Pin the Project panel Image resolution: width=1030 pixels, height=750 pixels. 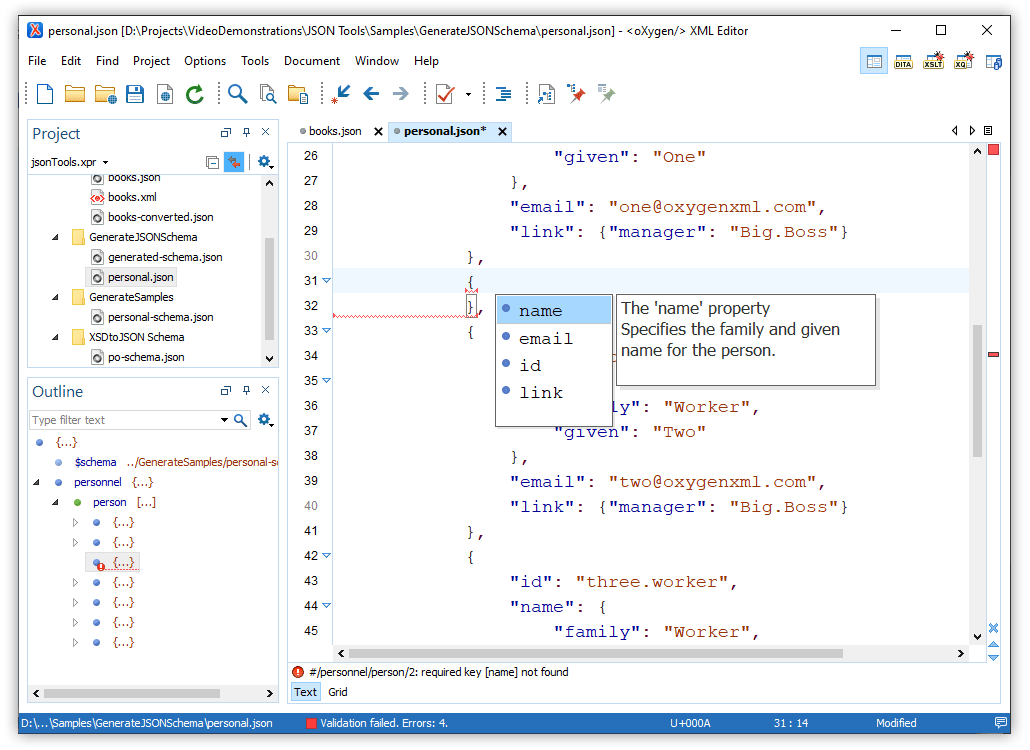pos(246,133)
